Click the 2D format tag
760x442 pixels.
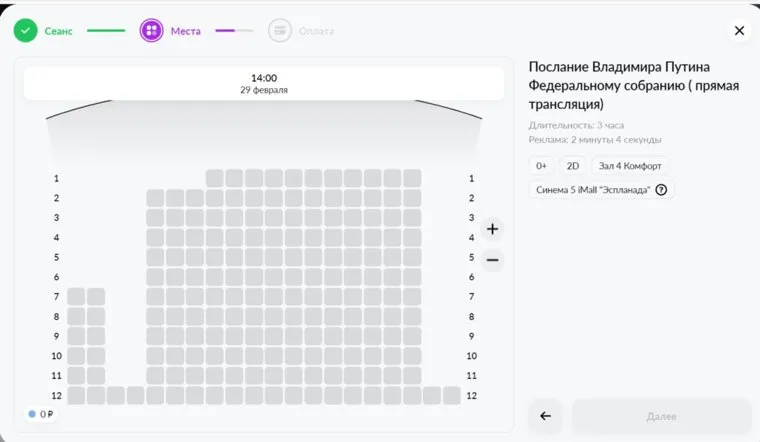572,166
